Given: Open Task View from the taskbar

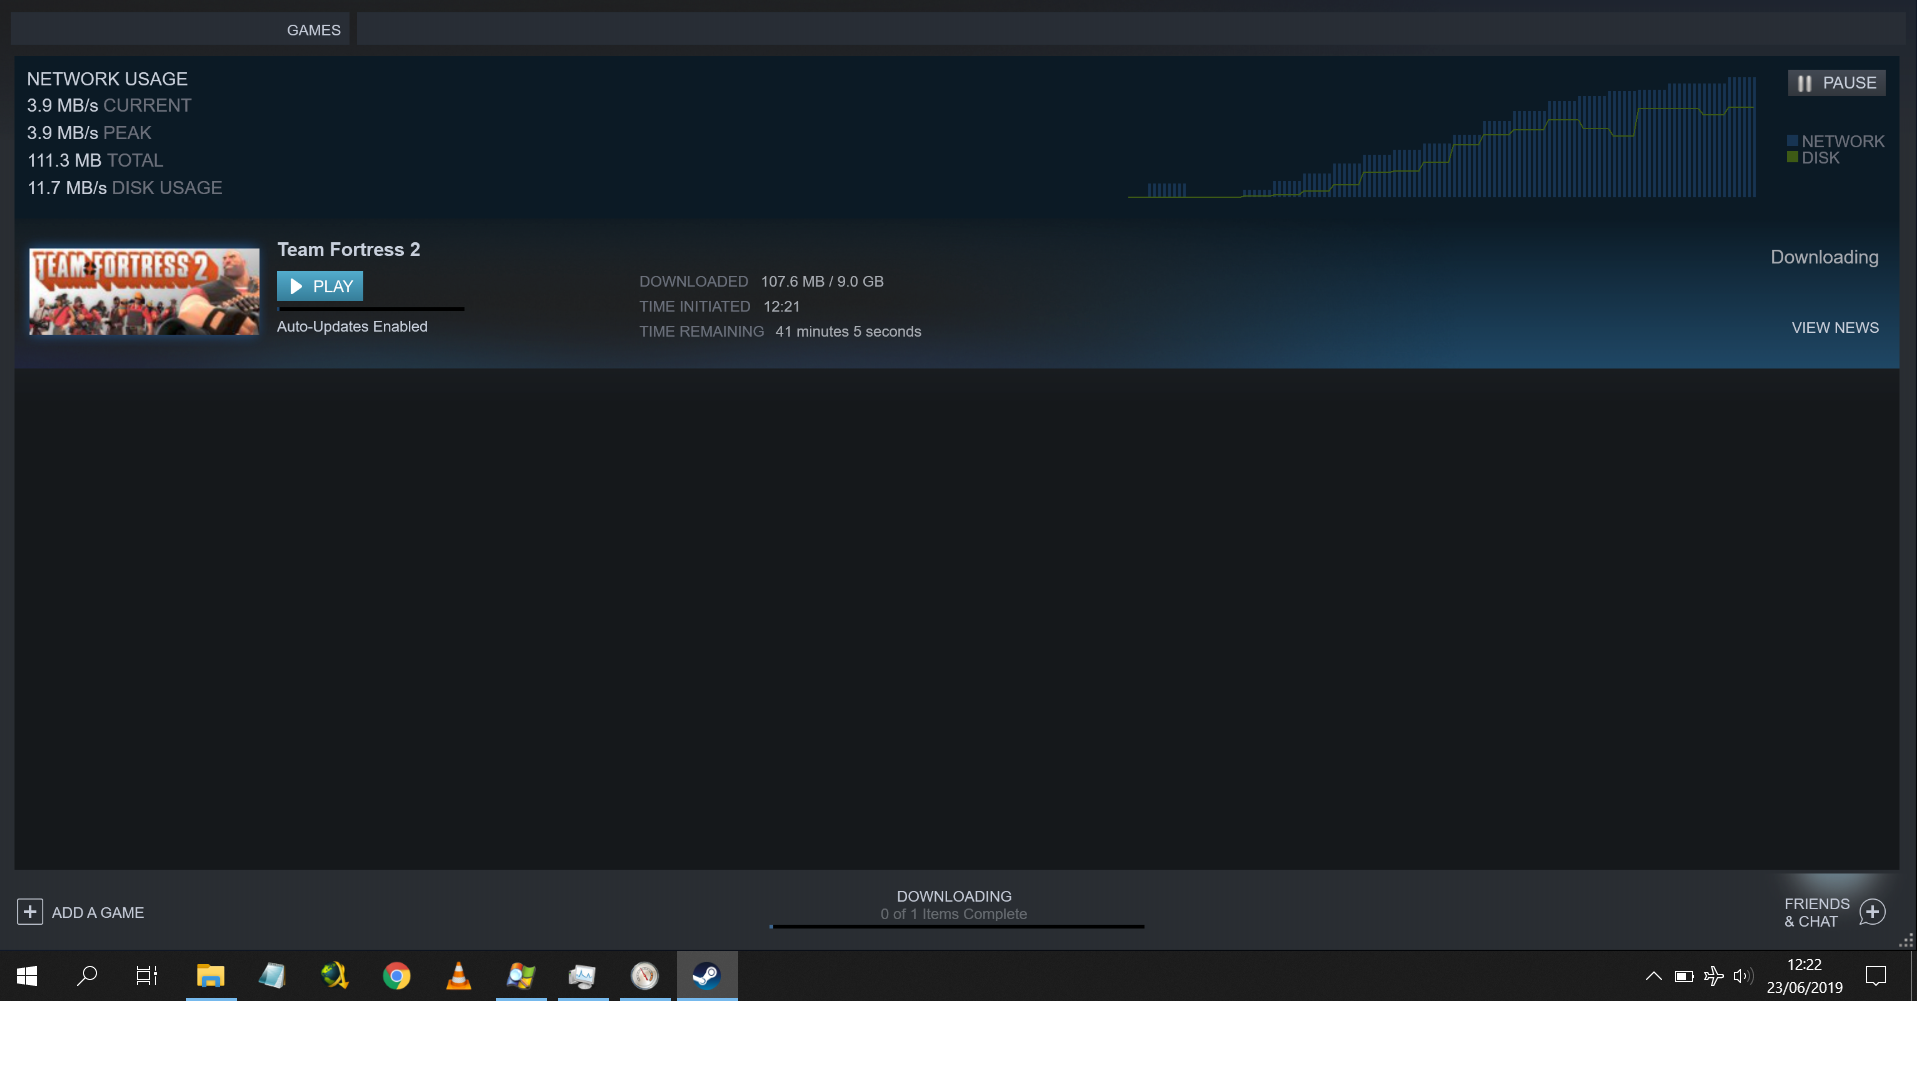Looking at the screenshot, I should point(147,976).
